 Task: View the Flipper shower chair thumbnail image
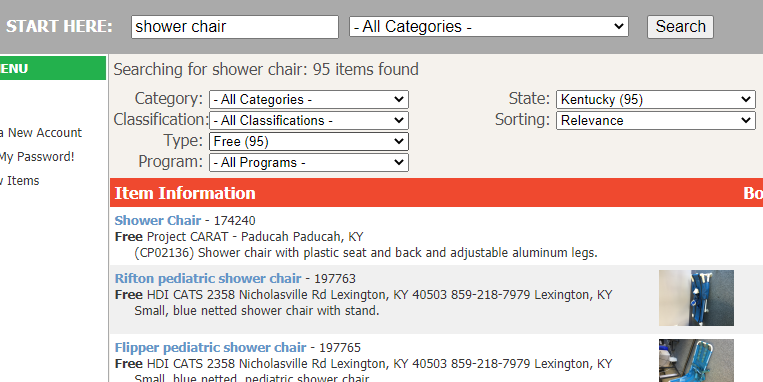click(696, 361)
